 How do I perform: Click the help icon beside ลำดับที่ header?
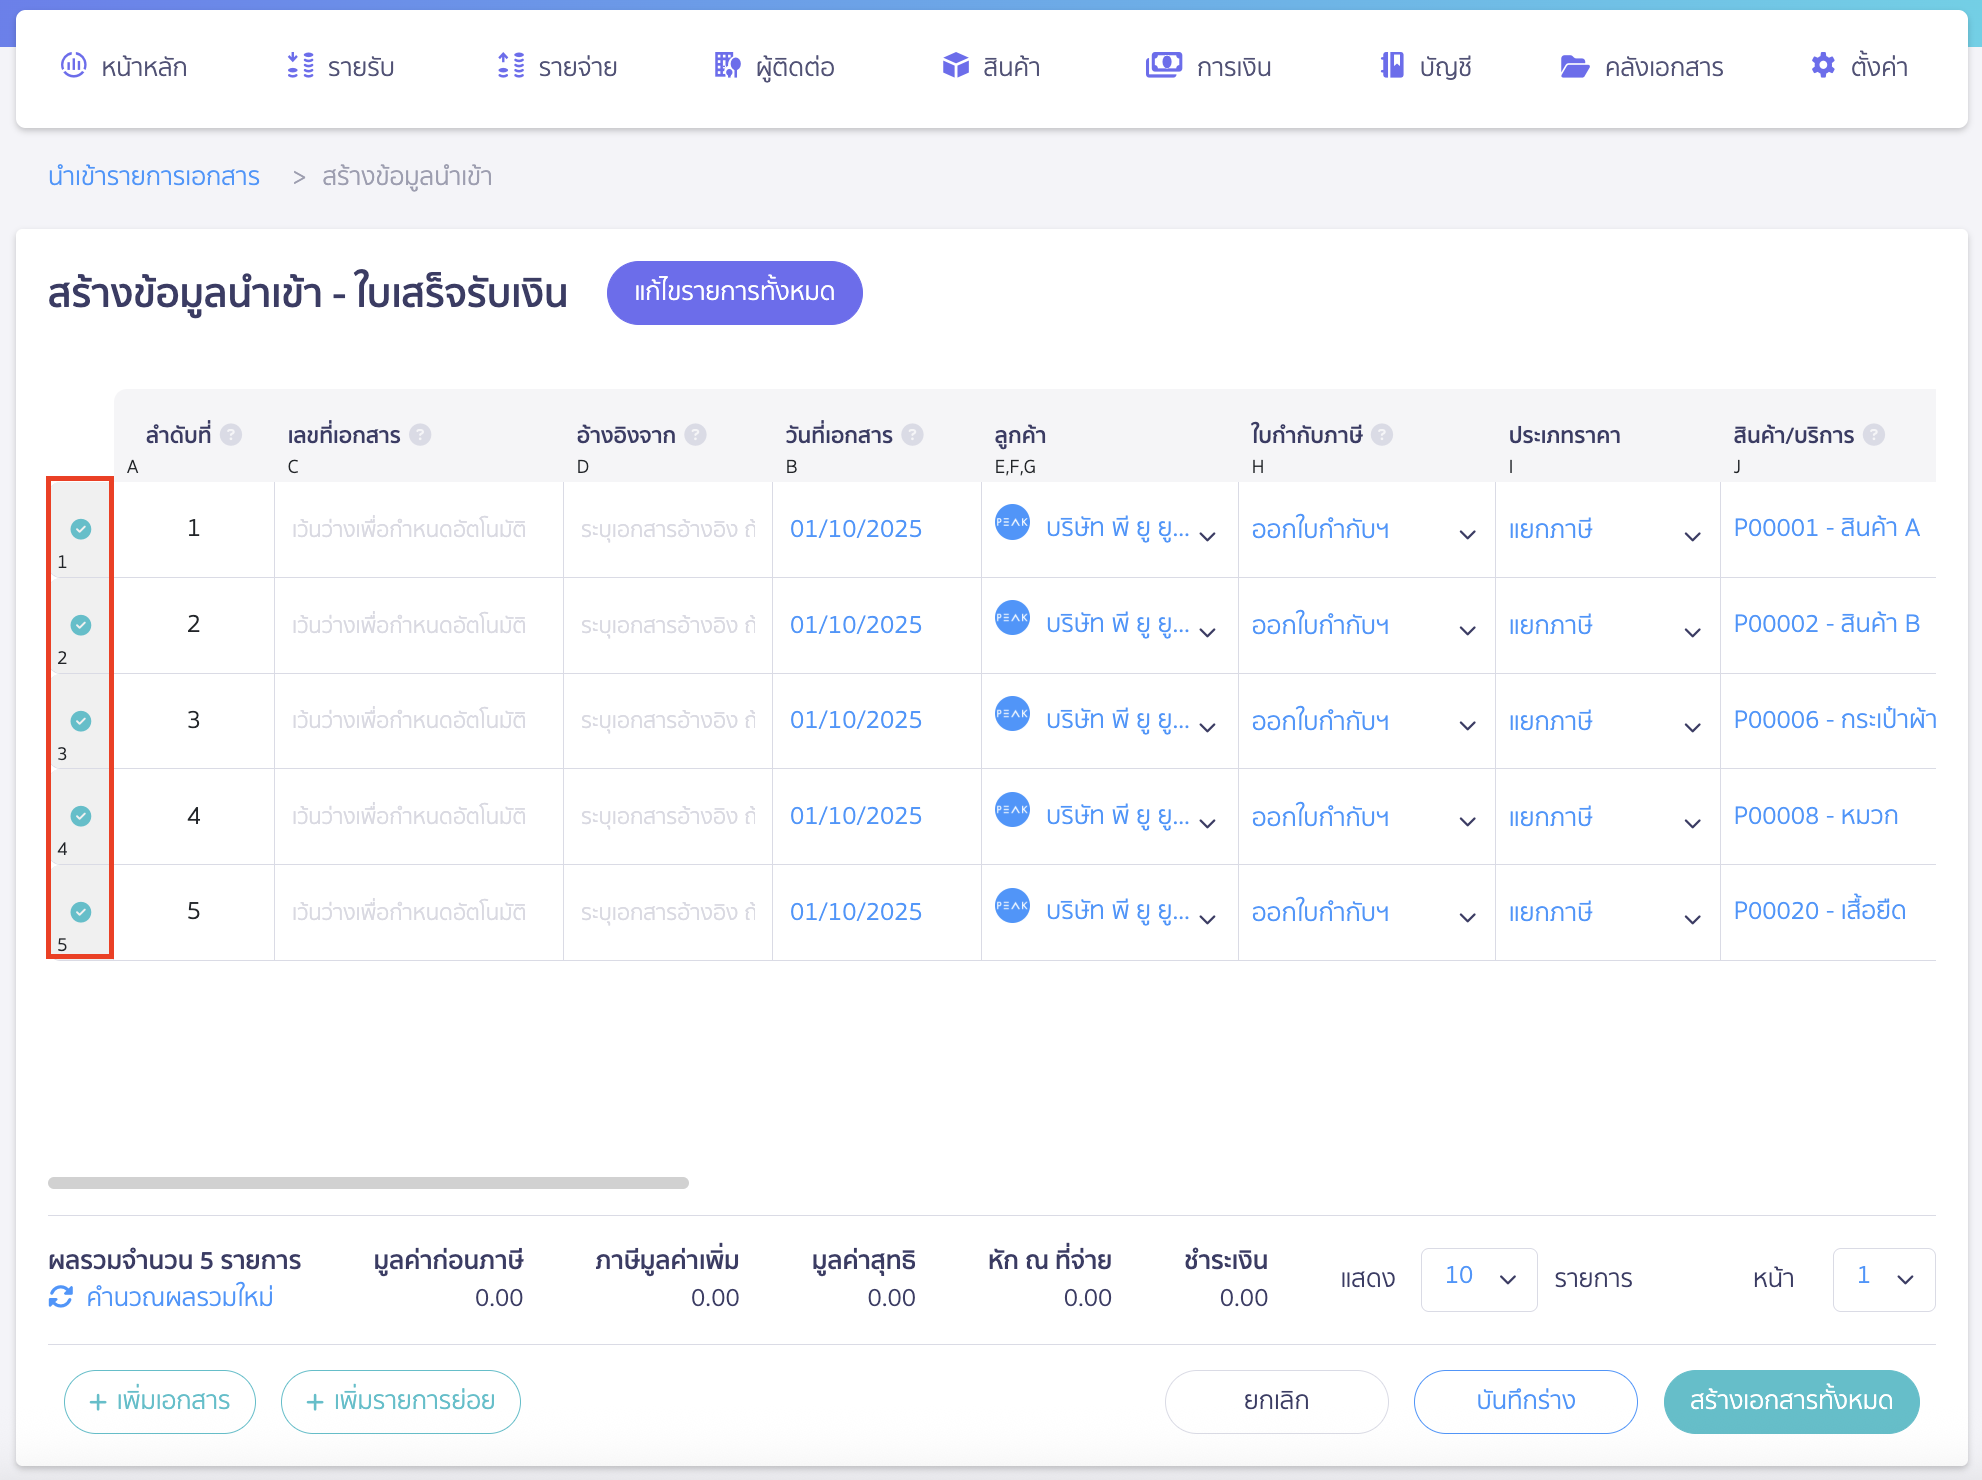[231, 435]
